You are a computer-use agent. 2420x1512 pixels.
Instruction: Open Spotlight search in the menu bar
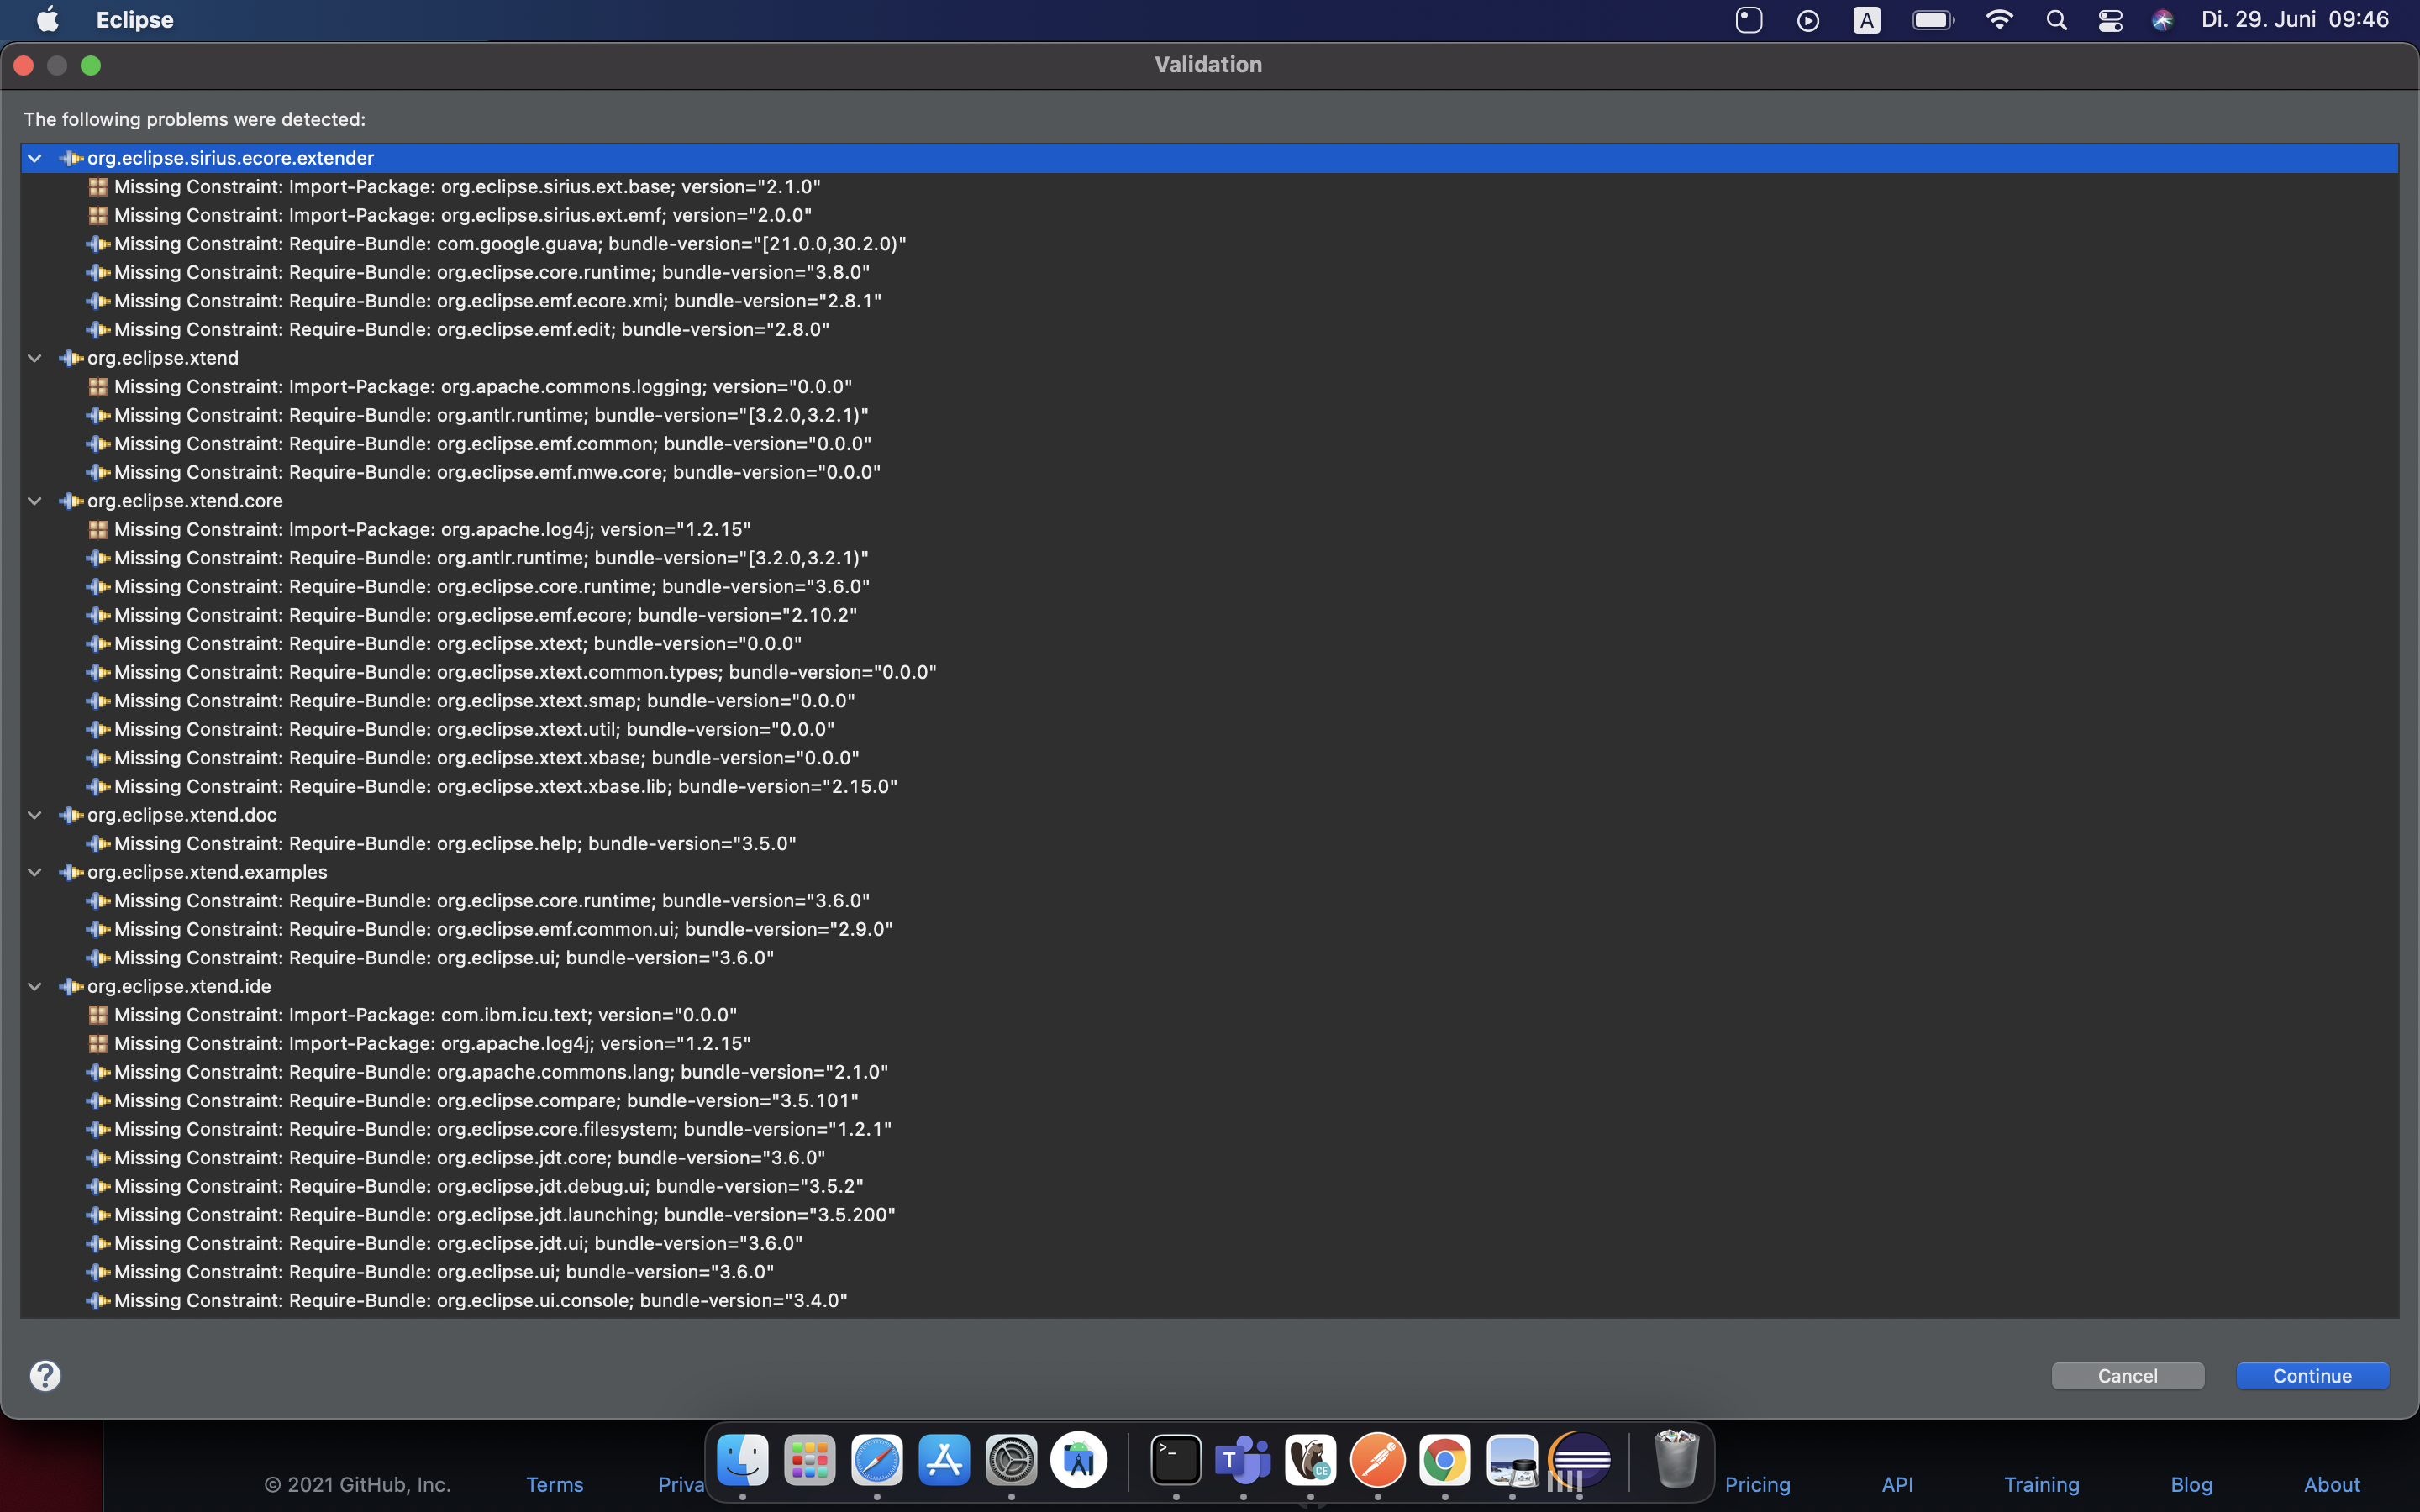[x=2055, y=19]
